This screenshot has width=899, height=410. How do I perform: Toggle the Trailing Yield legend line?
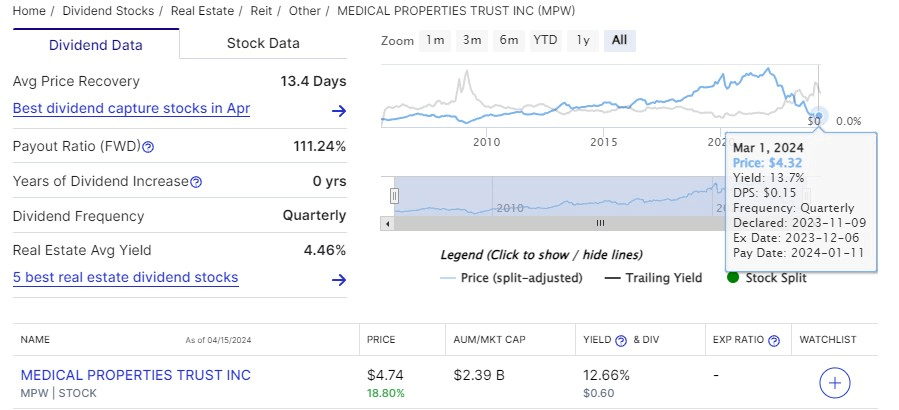pyautogui.click(x=654, y=278)
